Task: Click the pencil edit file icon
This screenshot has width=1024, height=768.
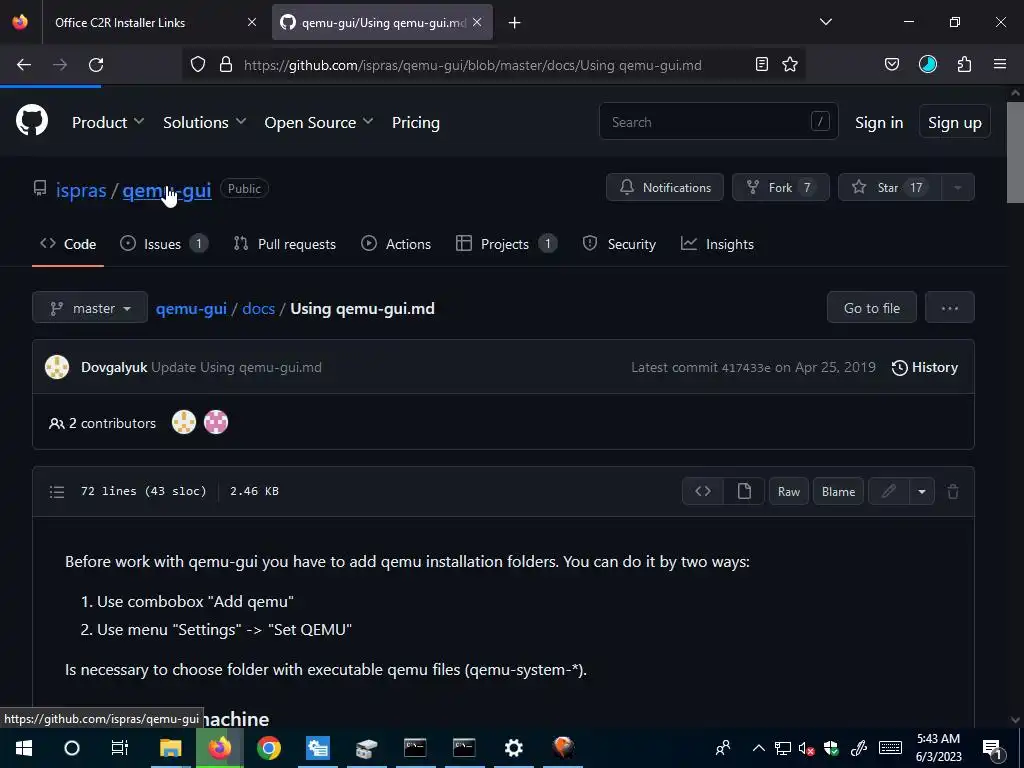Action: point(888,491)
